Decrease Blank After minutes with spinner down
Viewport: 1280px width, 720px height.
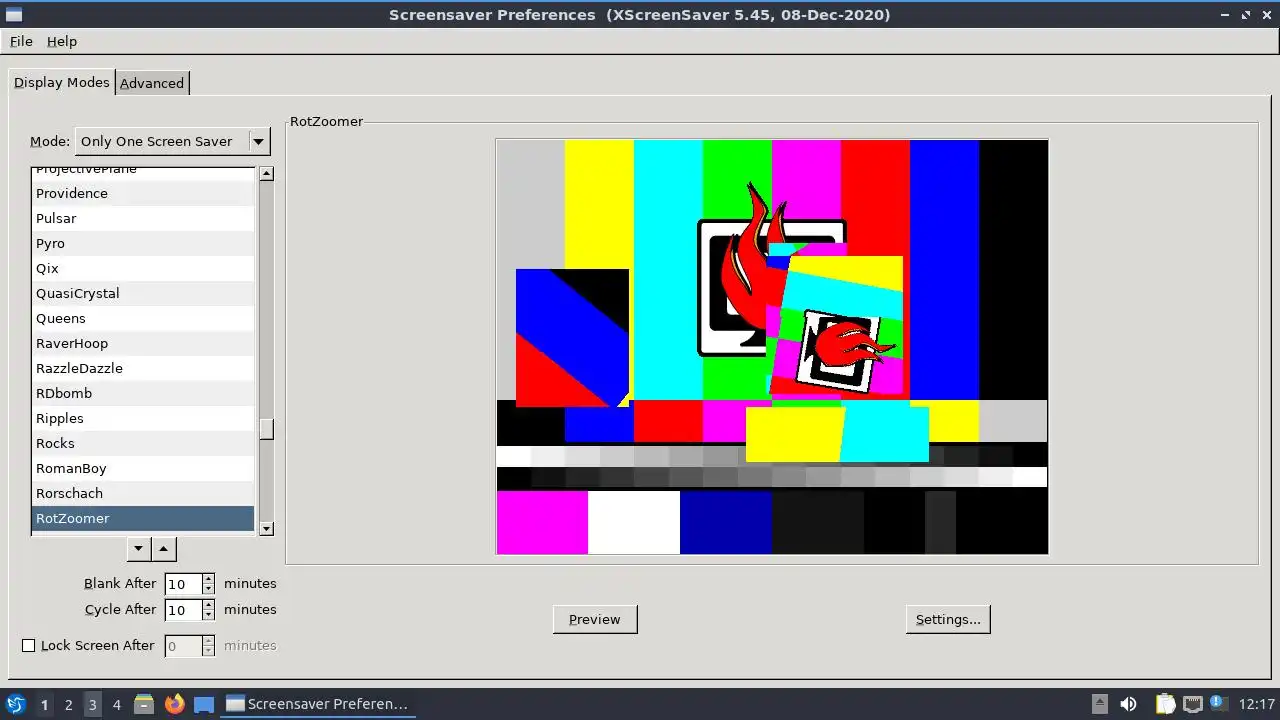[x=208, y=589]
